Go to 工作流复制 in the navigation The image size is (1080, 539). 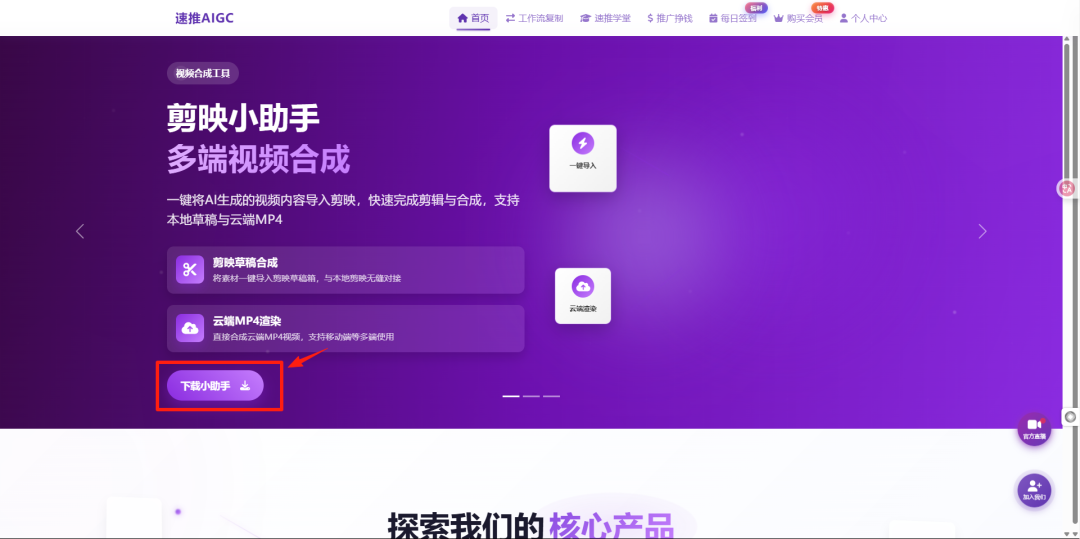pyautogui.click(x=534, y=19)
